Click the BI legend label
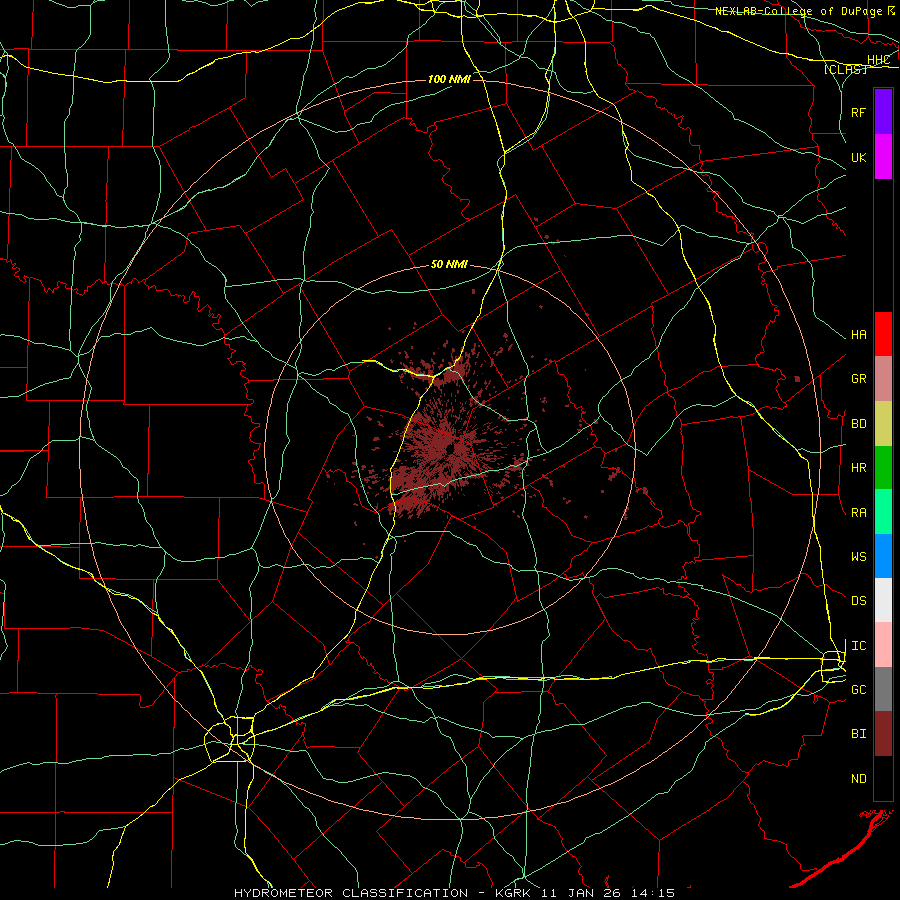This screenshot has height=900, width=900. tap(859, 734)
